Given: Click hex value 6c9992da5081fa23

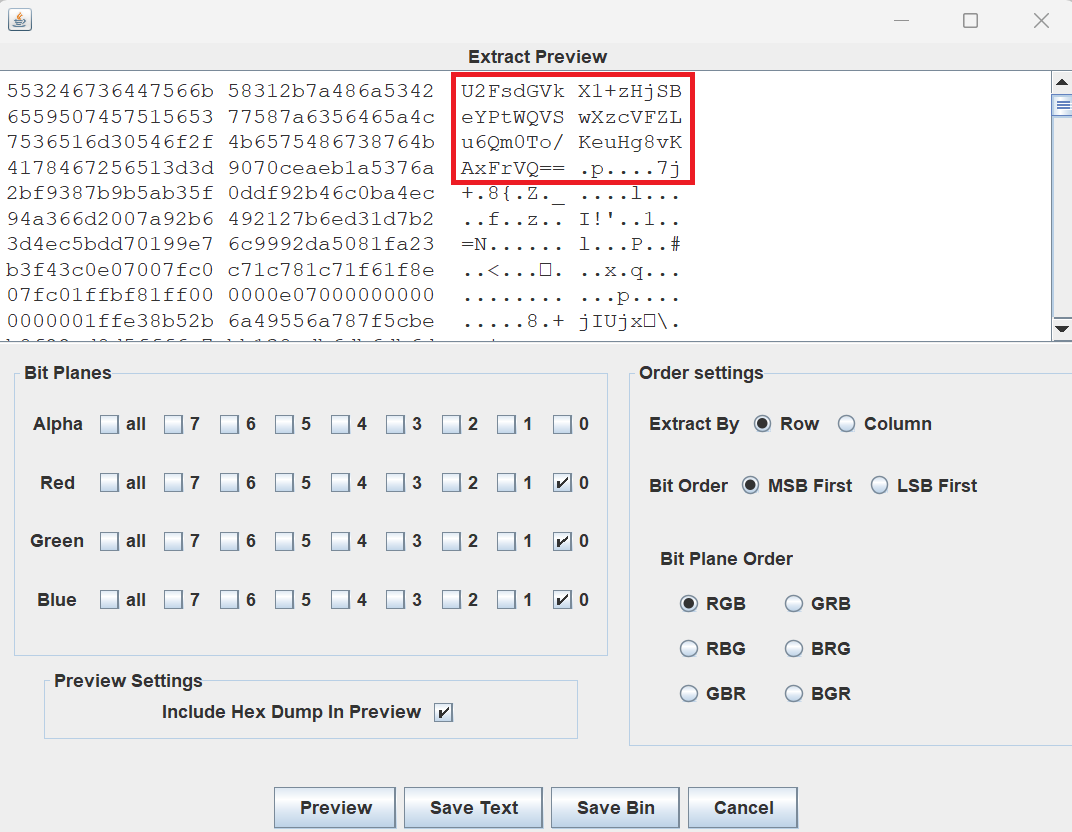Looking at the screenshot, I should click(331, 244).
